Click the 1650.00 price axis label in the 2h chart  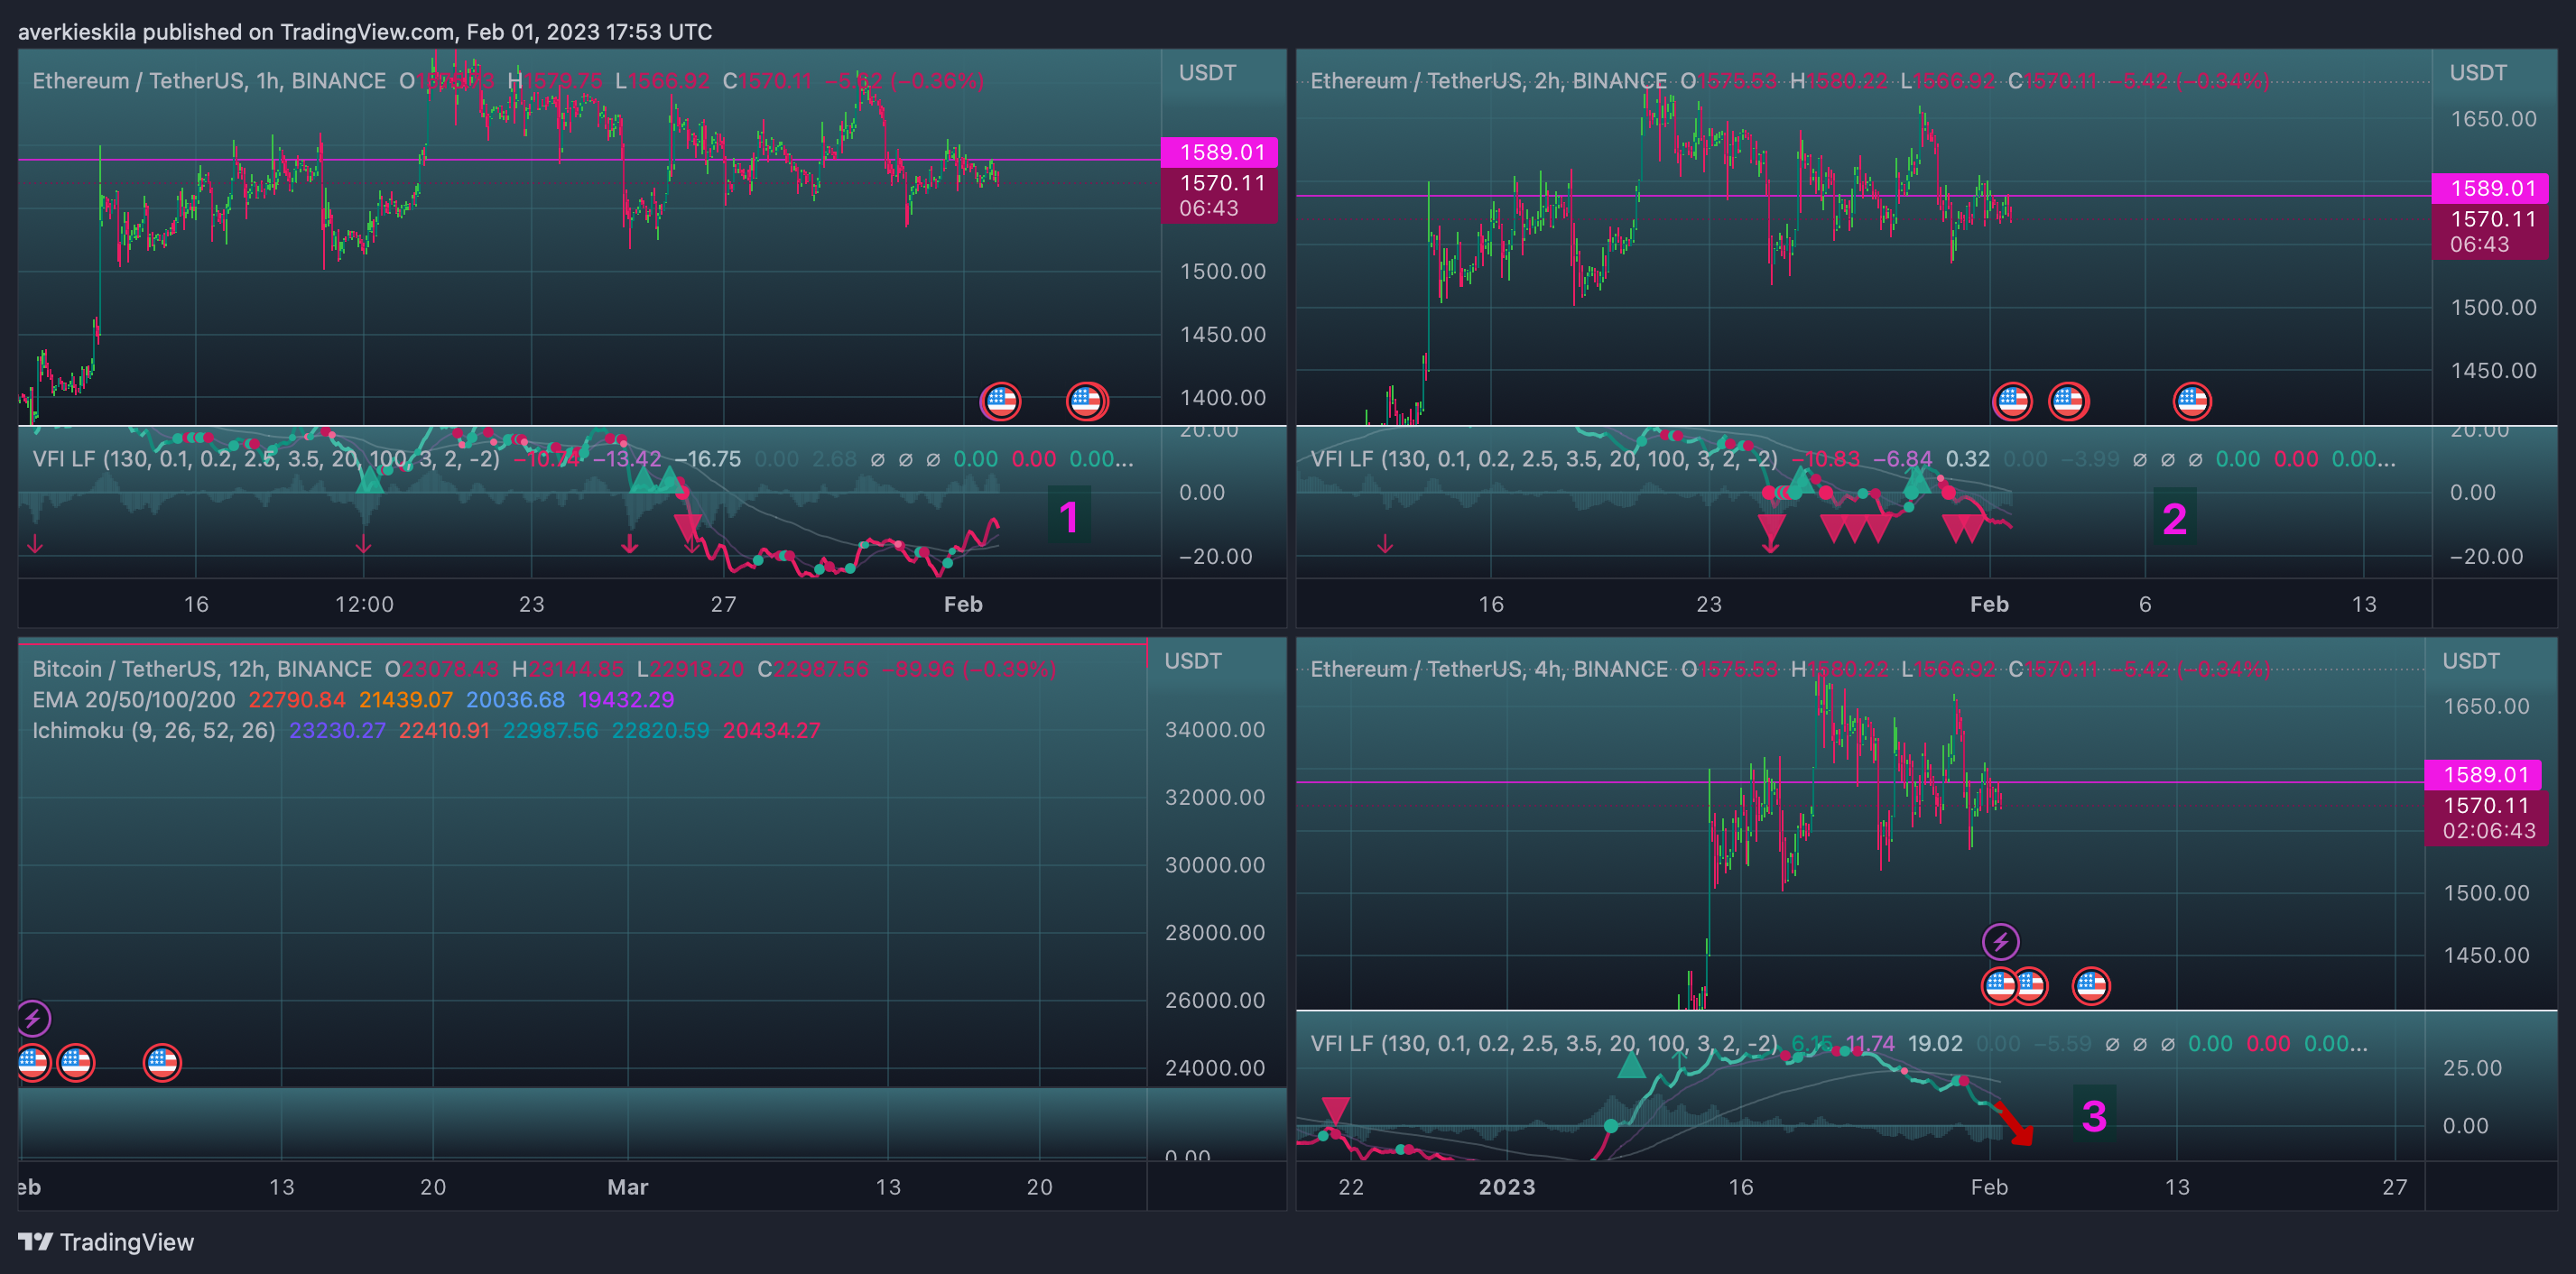pyautogui.click(x=2493, y=119)
